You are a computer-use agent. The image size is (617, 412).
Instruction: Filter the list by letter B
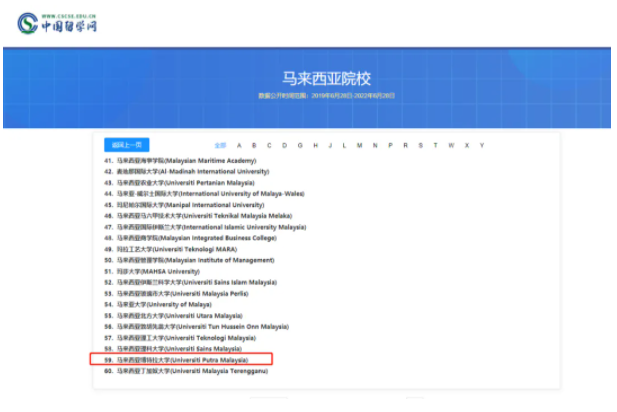pyautogui.click(x=254, y=145)
